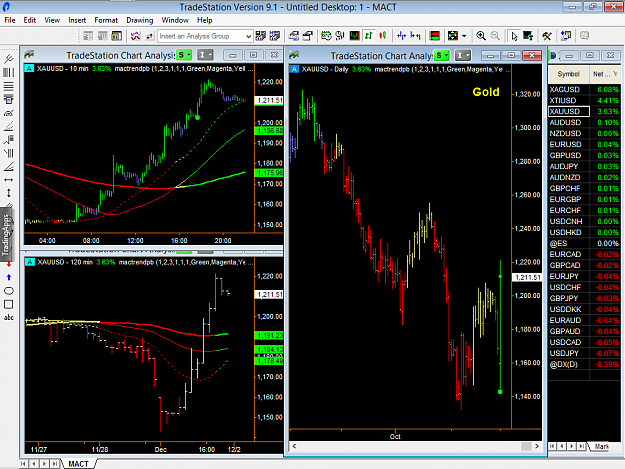Select the horizontal double-arrow drawing tool
Screen dimensions: 625x469
[9, 180]
